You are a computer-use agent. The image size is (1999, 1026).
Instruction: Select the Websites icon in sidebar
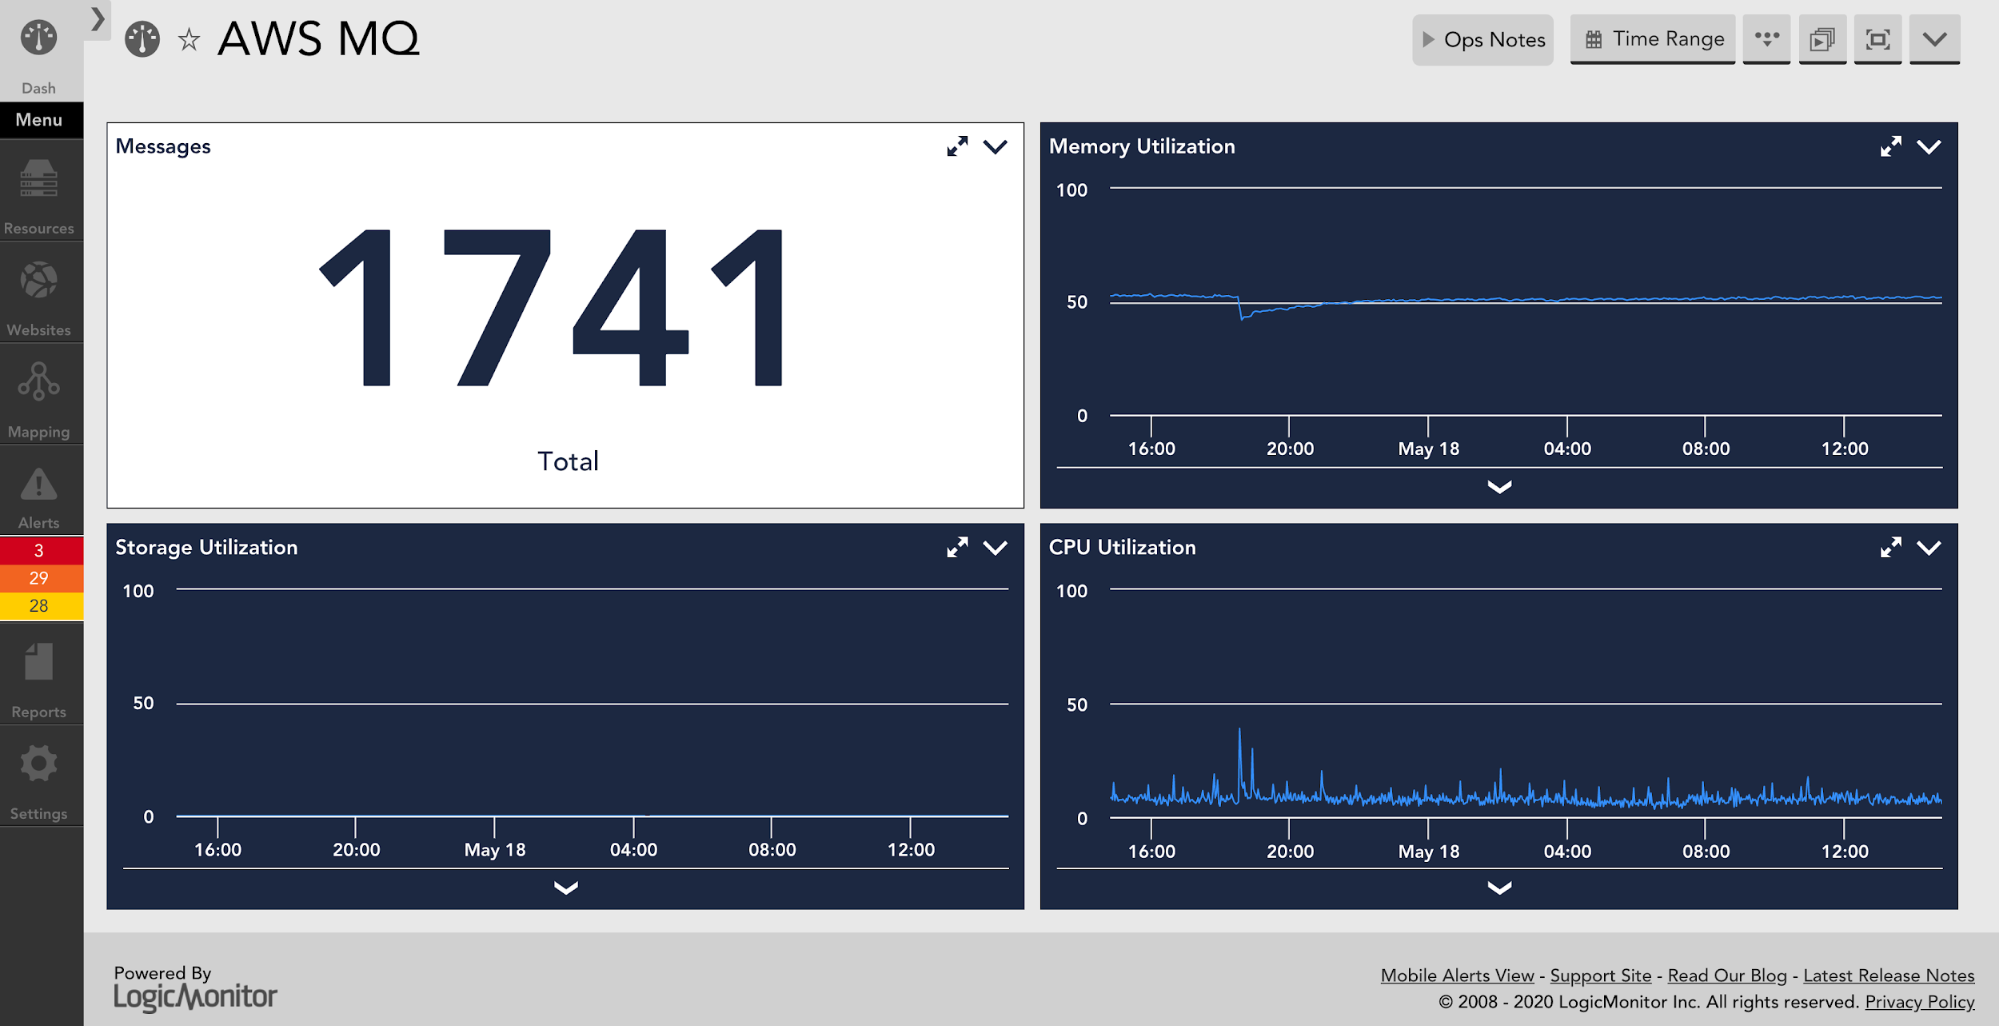tap(39, 294)
